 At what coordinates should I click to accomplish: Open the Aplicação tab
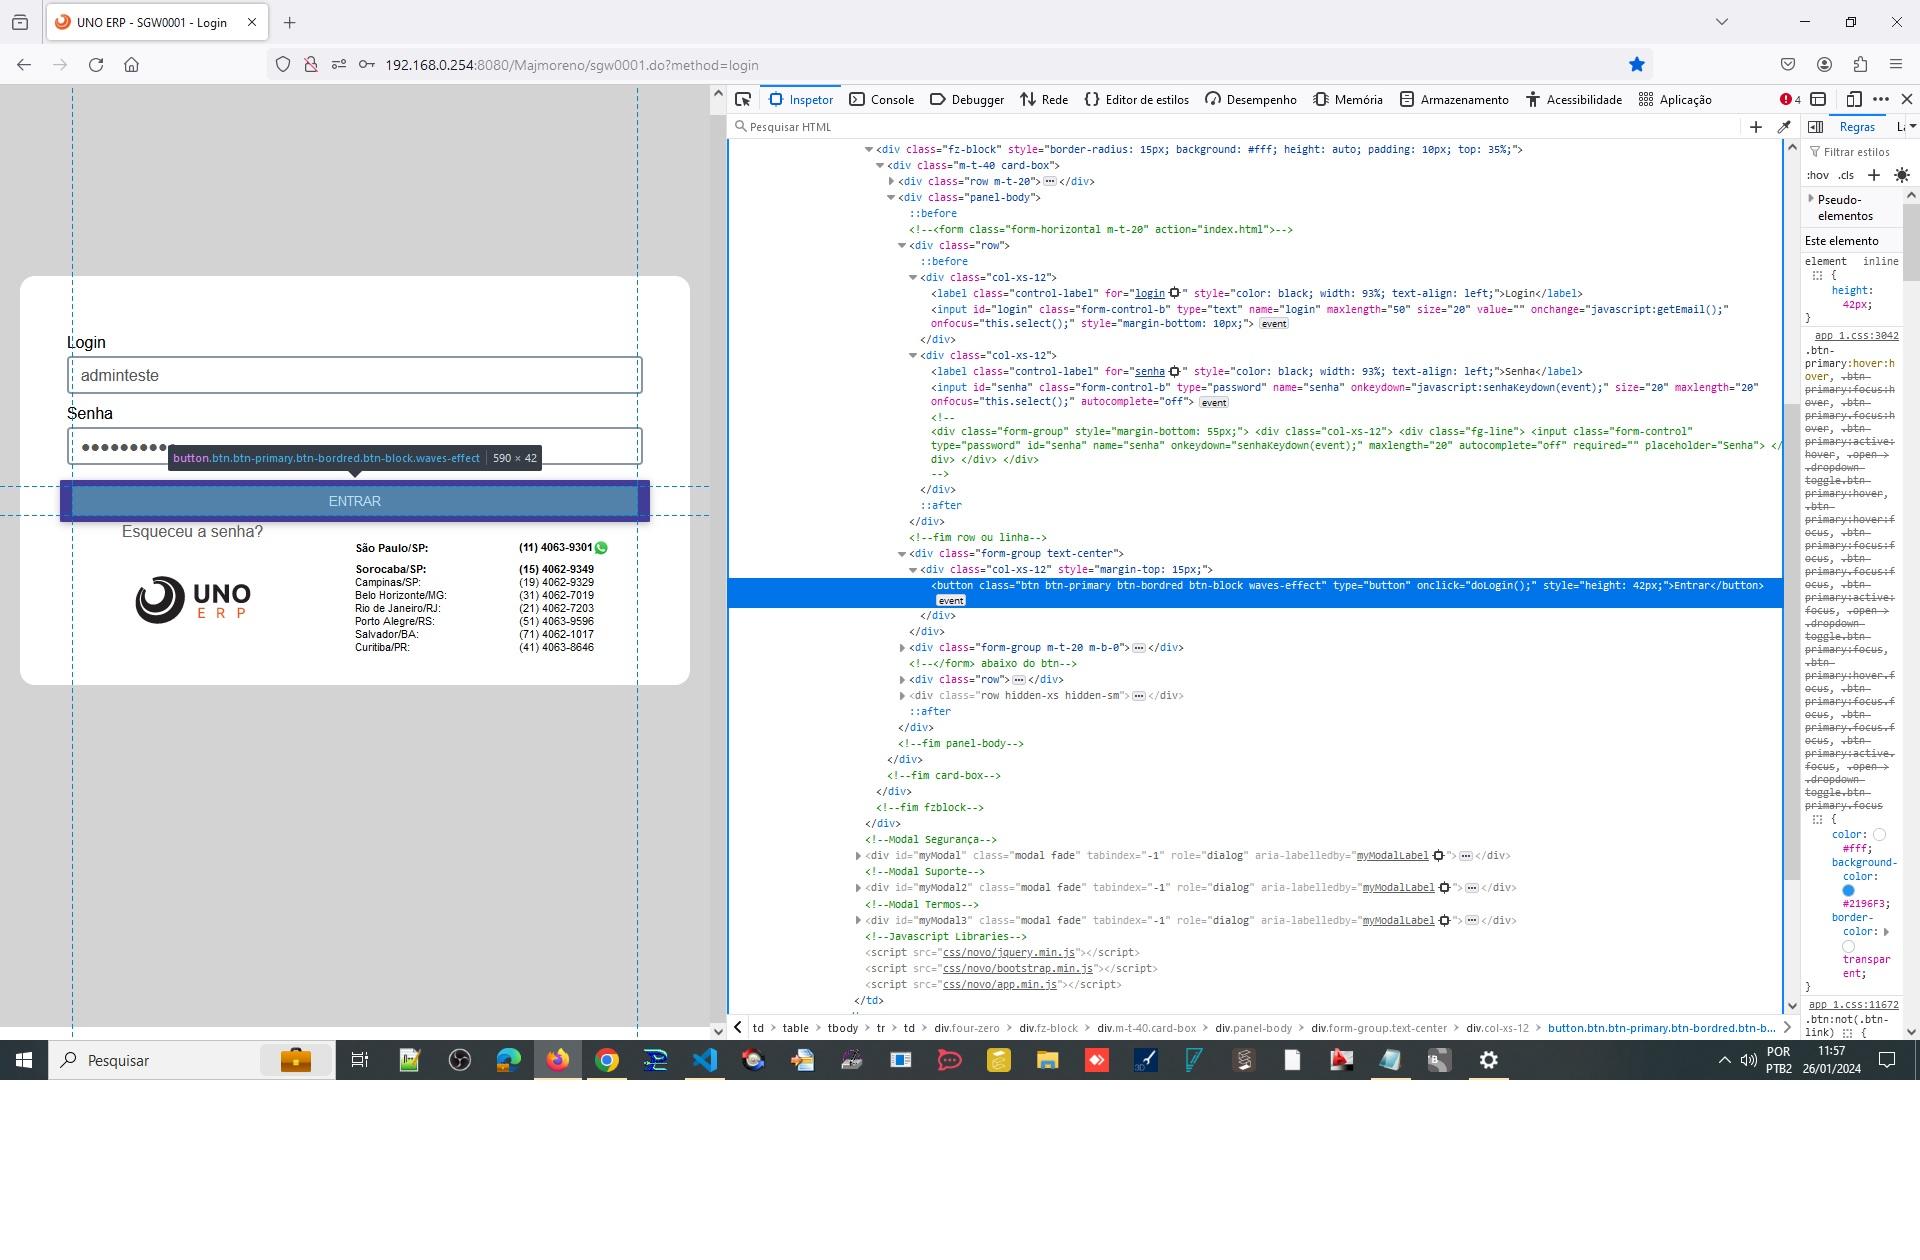(1675, 99)
